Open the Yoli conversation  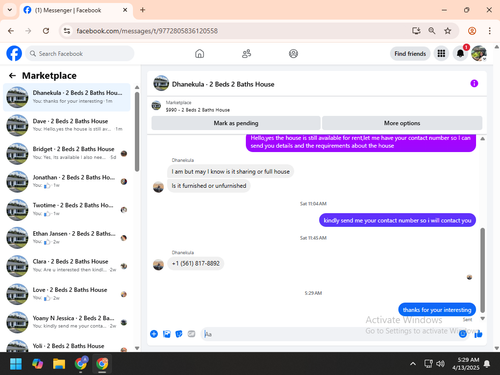[67, 345]
